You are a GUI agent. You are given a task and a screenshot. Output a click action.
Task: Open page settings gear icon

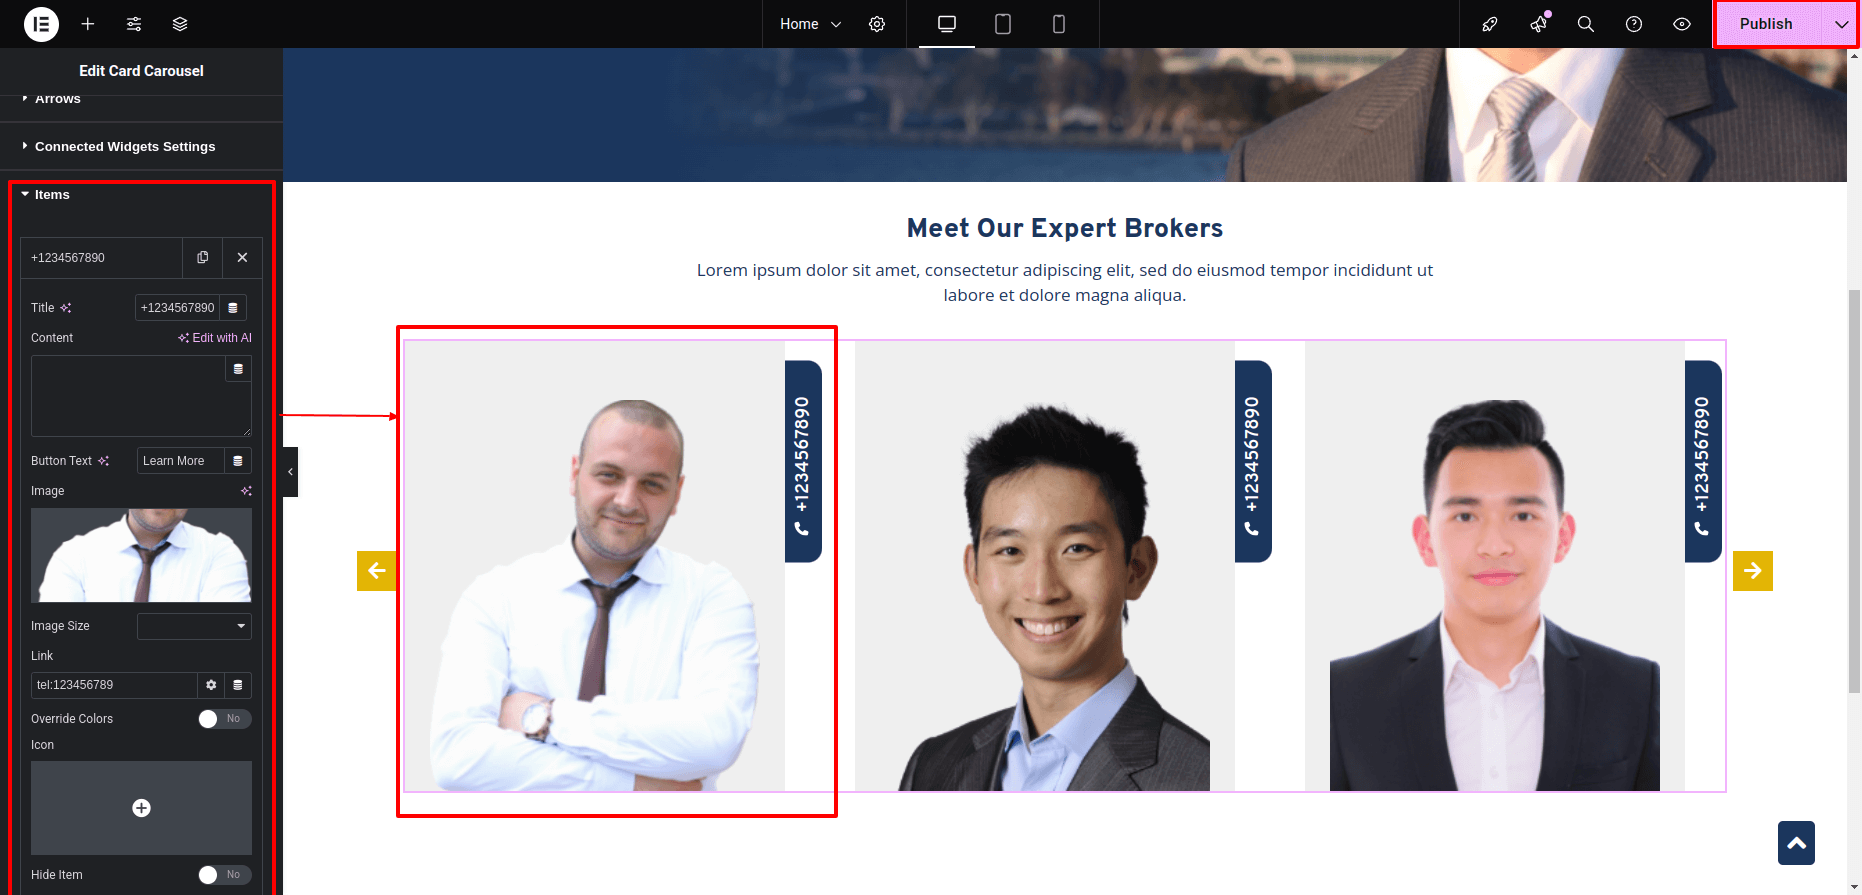(x=877, y=24)
